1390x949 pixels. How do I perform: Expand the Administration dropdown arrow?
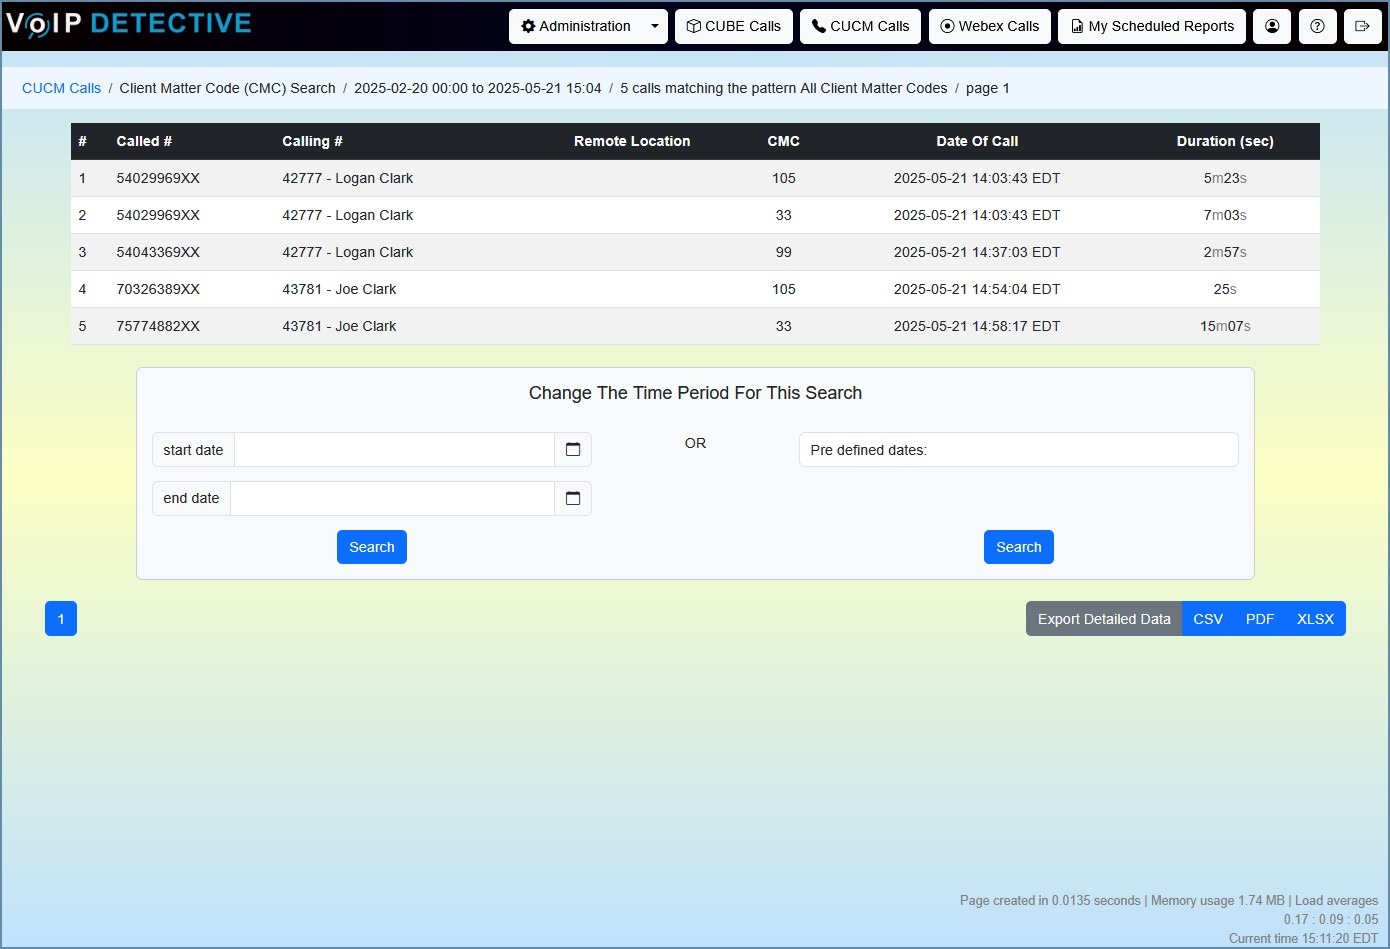tap(655, 26)
